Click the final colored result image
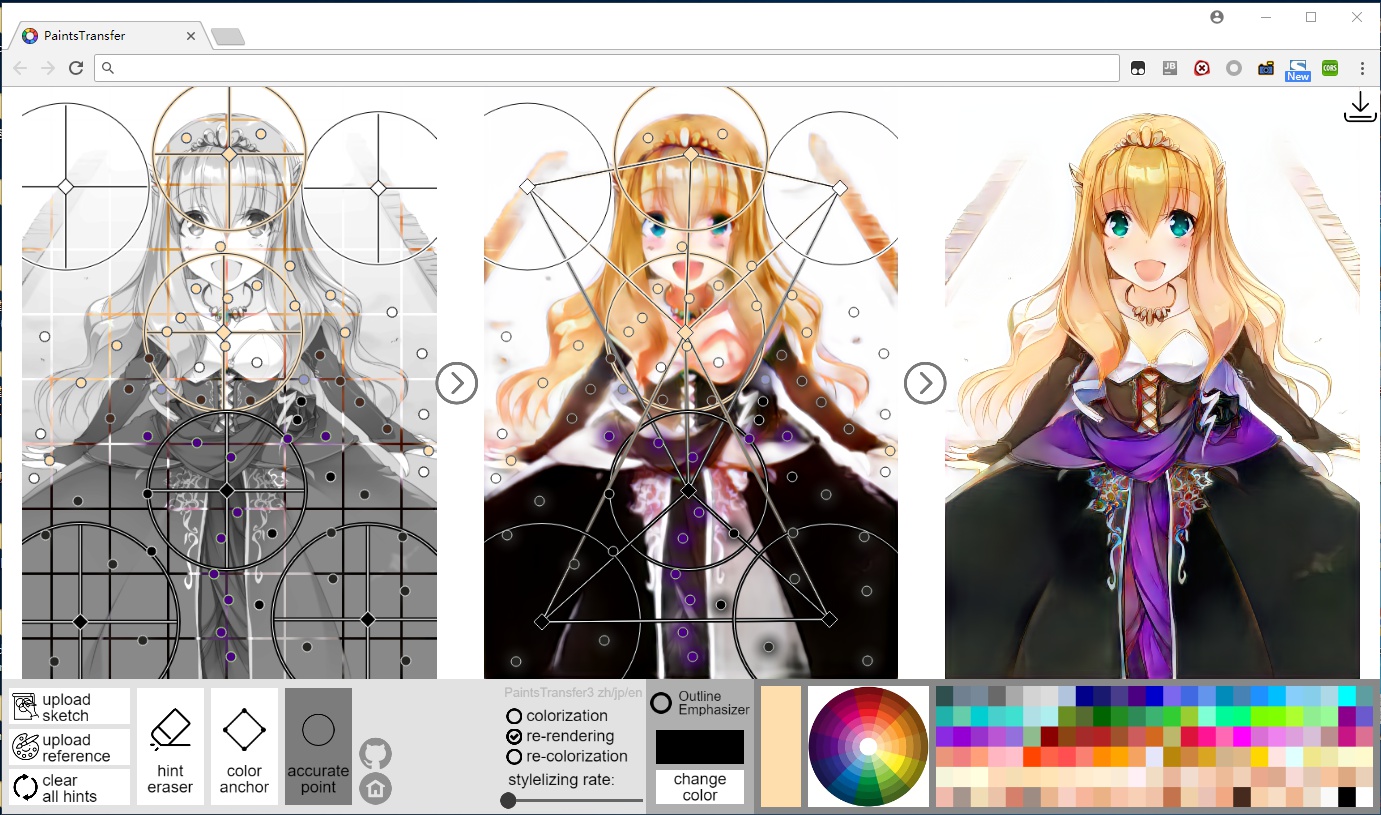1381x815 pixels. 1152,384
